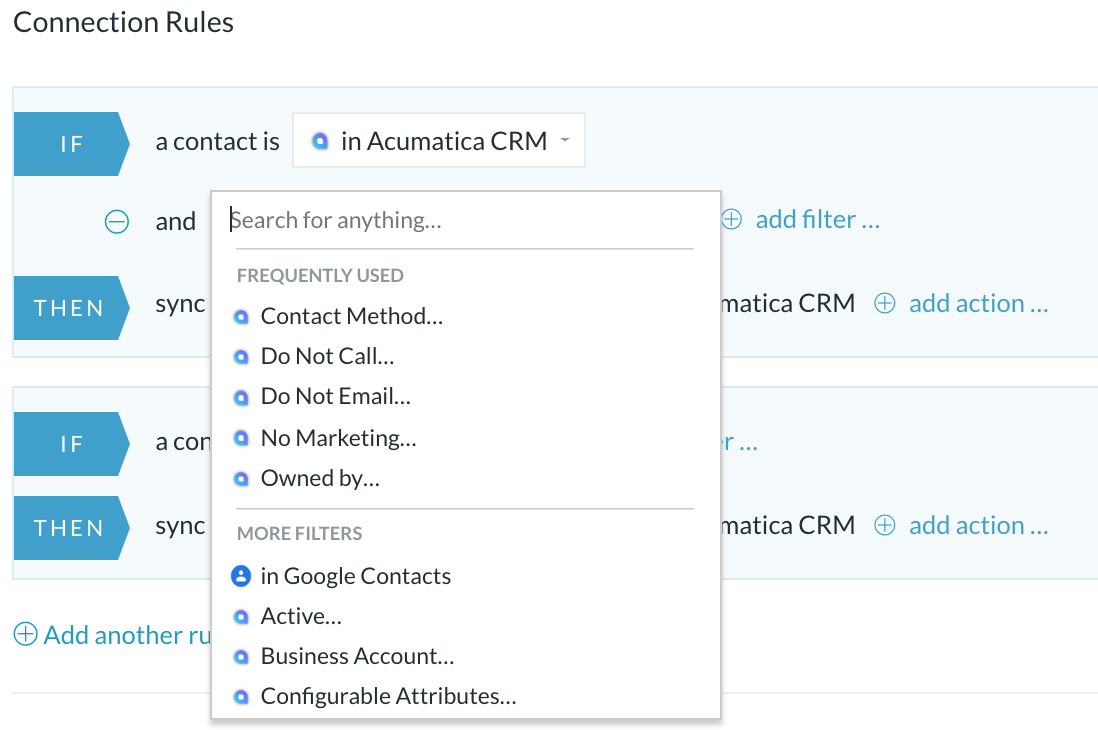Select the 'Owned by...' filter
The height and width of the screenshot is (730, 1098).
(320, 478)
